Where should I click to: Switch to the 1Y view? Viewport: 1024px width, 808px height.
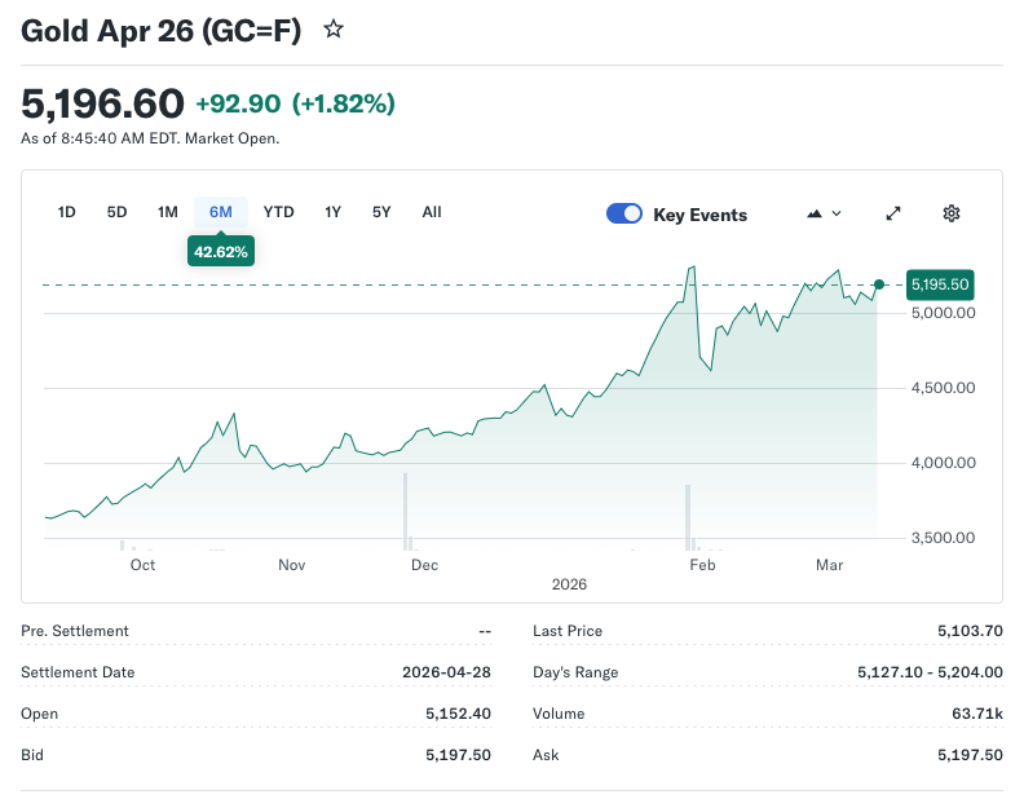(332, 212)
